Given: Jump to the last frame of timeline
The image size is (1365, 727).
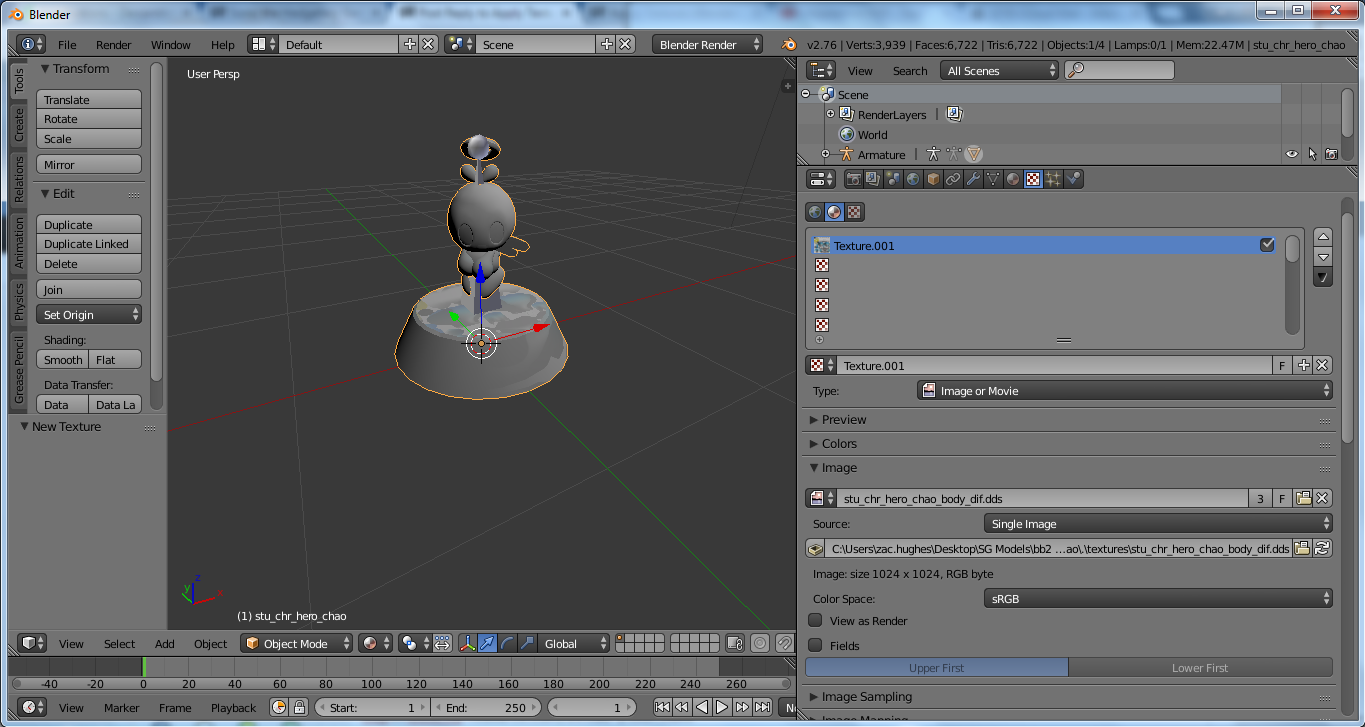Looking at the screenshot, I should (762, 707).
